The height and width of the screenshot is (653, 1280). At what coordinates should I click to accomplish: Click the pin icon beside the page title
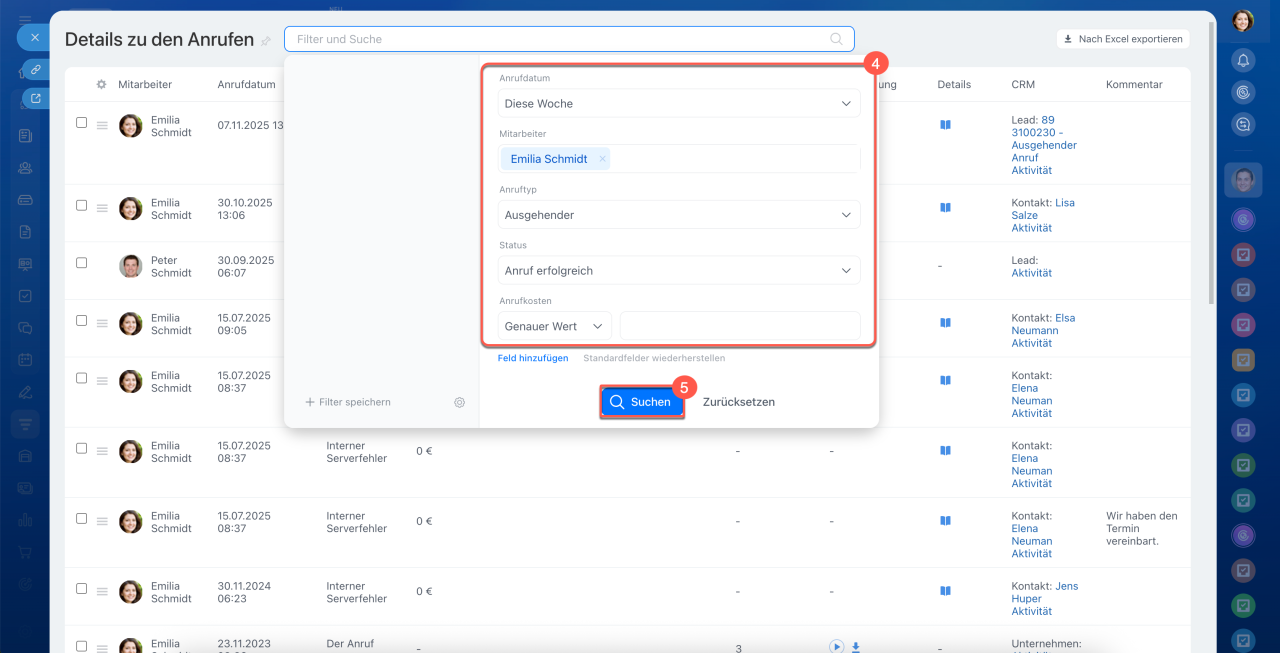266,41
